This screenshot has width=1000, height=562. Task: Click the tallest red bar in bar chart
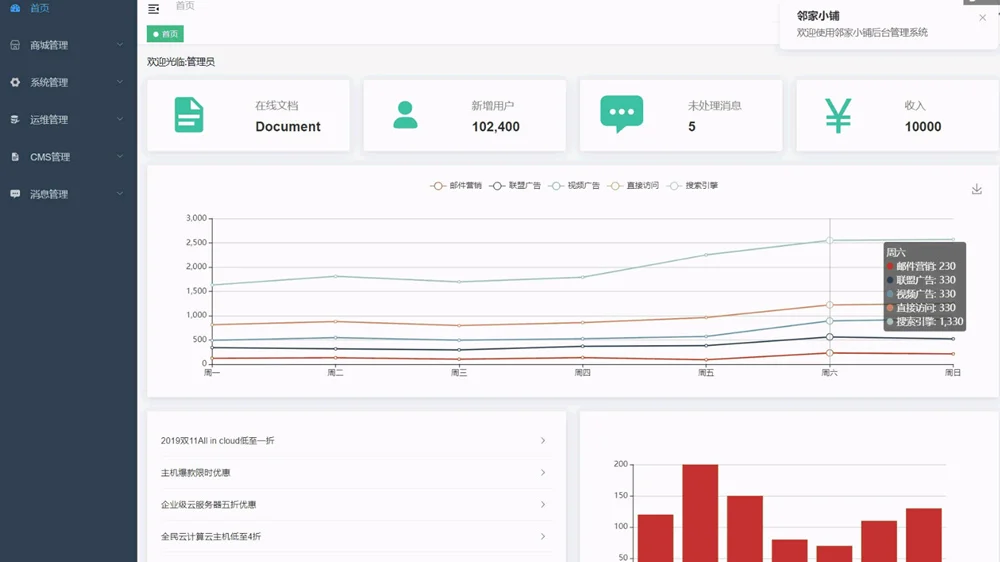pos(700,510)
